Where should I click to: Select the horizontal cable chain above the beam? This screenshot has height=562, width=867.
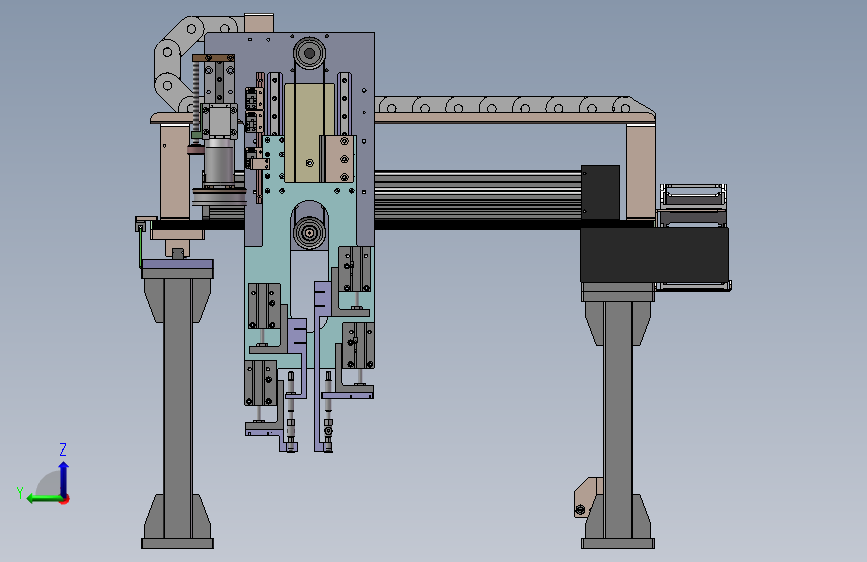pyautogui.click(x=514, y=105)
